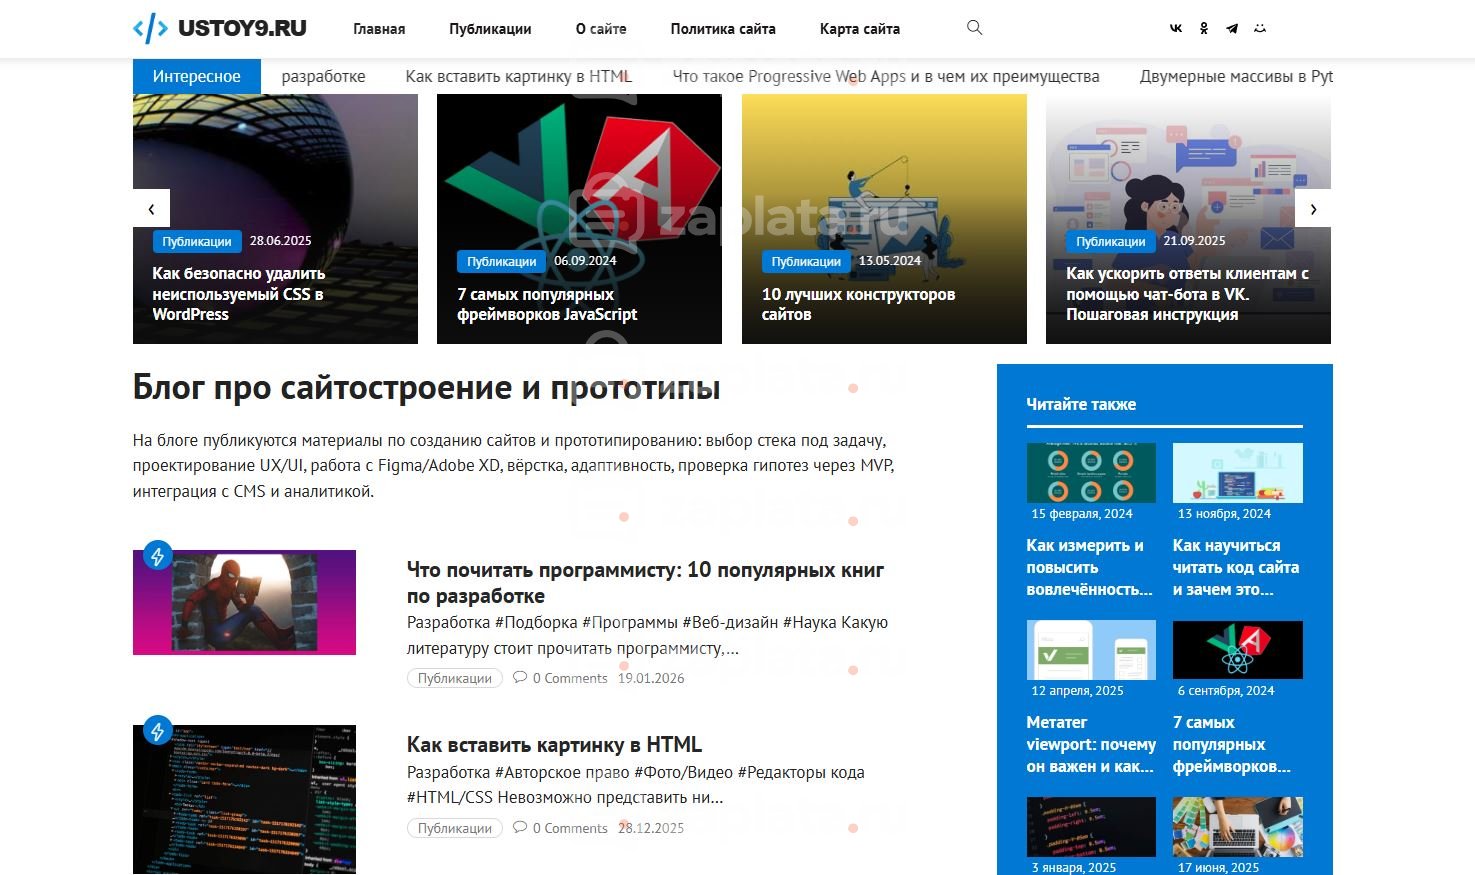Open 0 Comments link of HTML picture post

coord(560,828)
